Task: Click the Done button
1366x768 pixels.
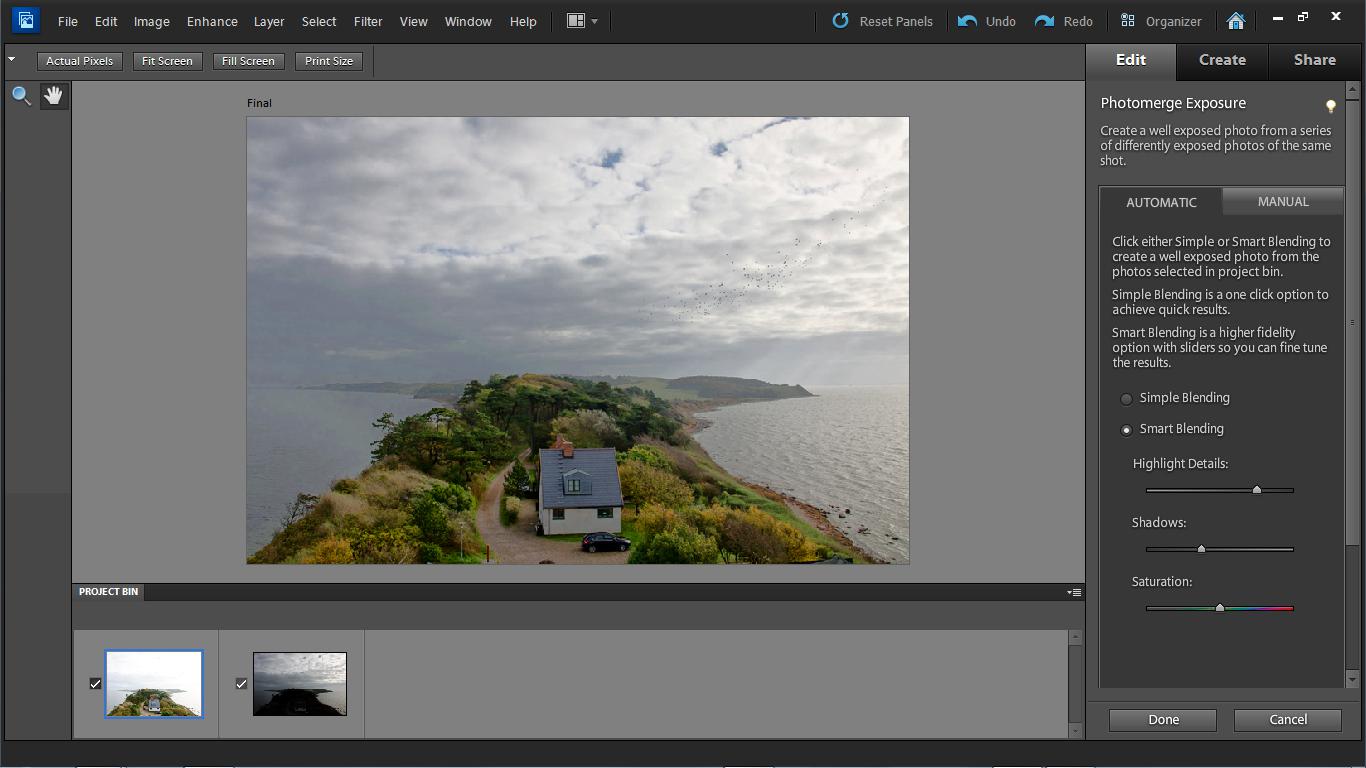Action: click(1162, 720)
